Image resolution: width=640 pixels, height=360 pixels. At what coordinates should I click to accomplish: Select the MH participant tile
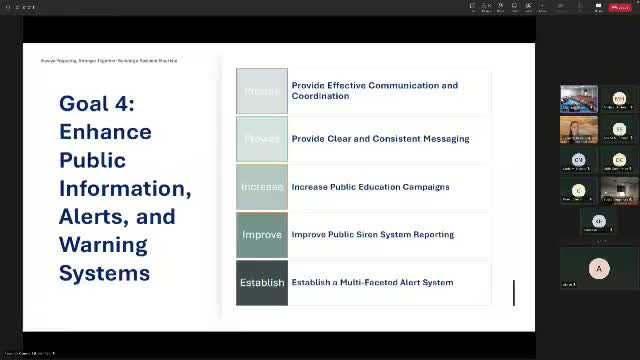pos(619,99)
